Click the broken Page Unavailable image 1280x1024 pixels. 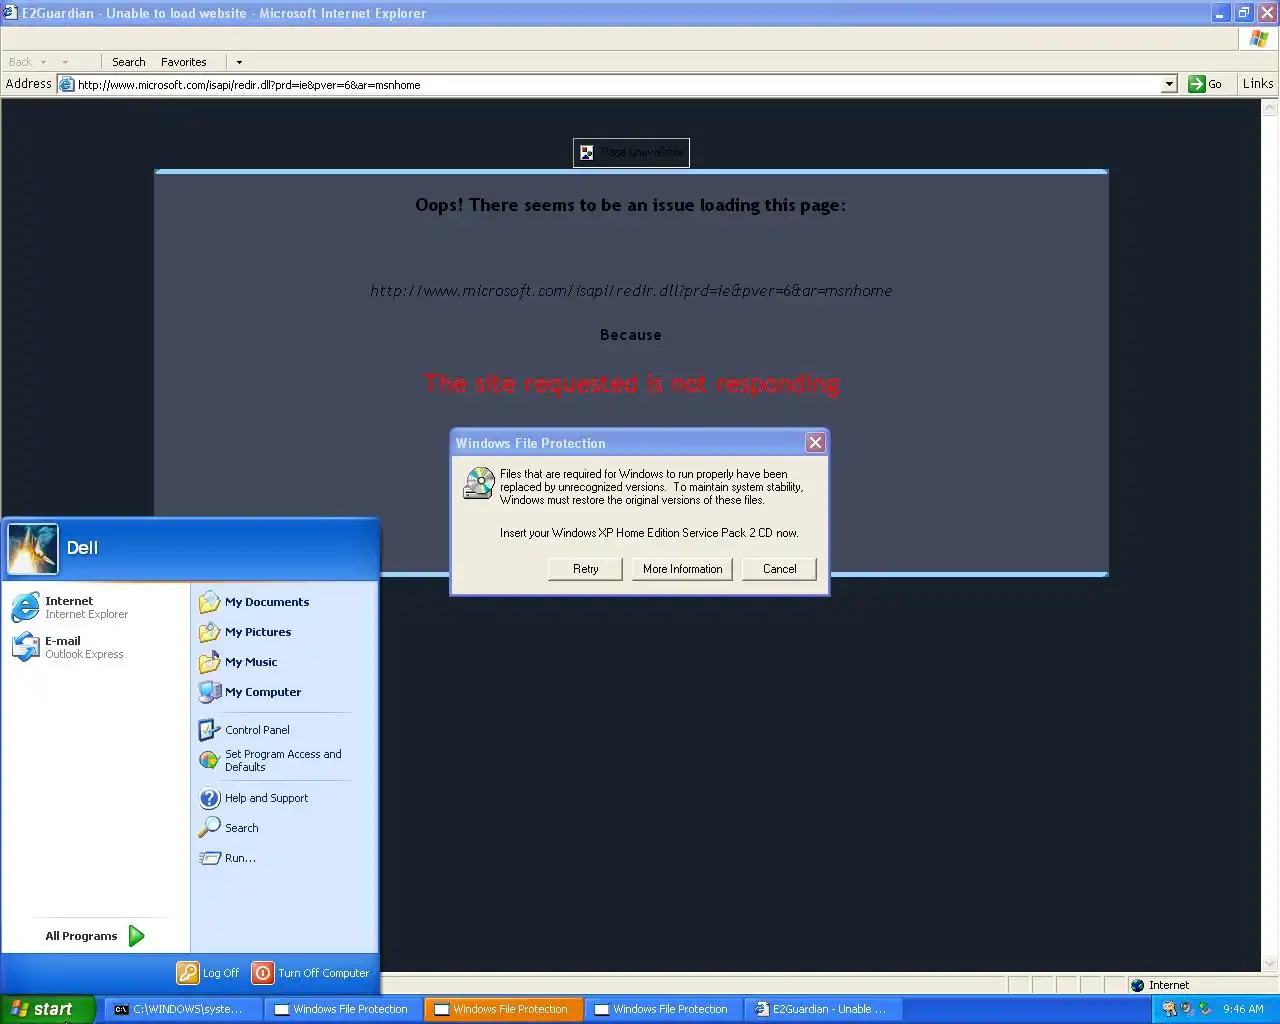point(631,153)
